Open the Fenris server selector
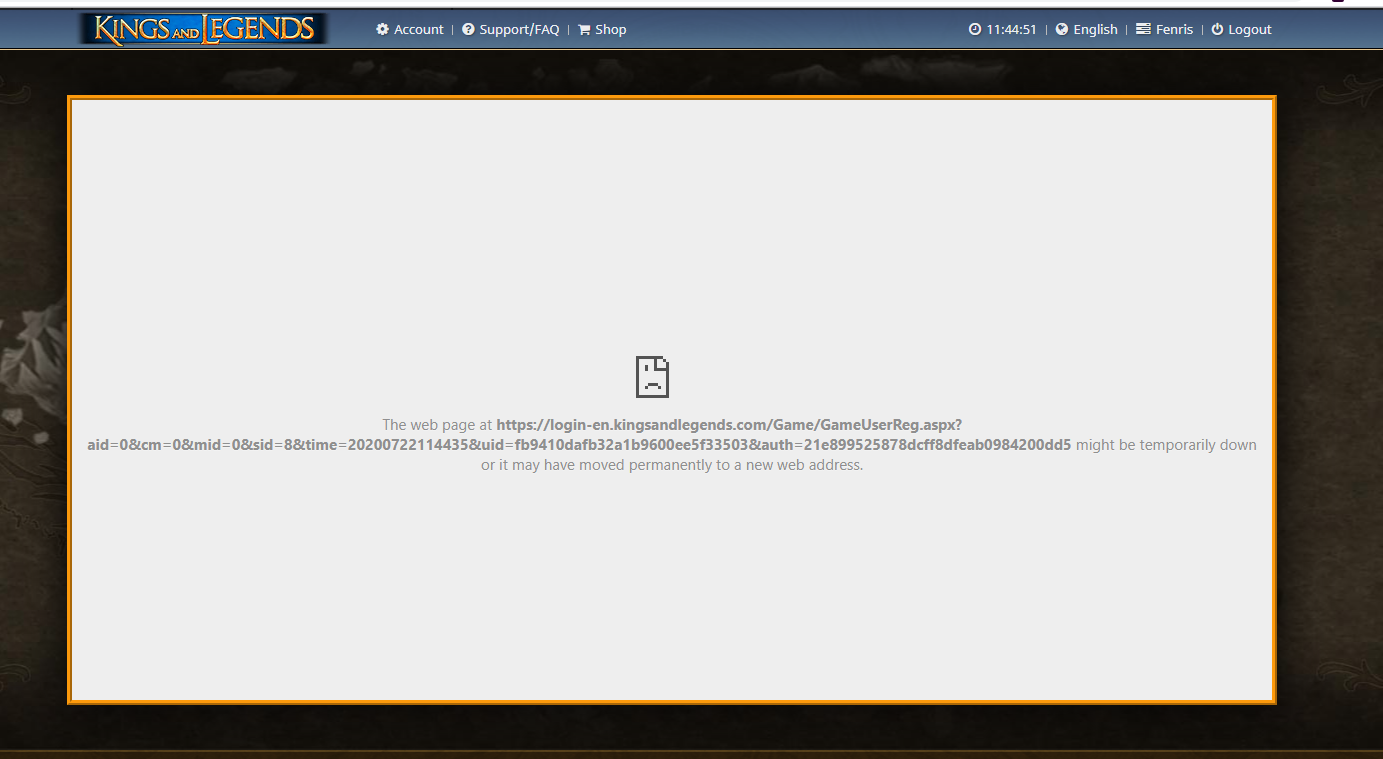Image resolution: width=1383 pixels, height=759 pixels. pyautogui.click(x=1174, y=30)
